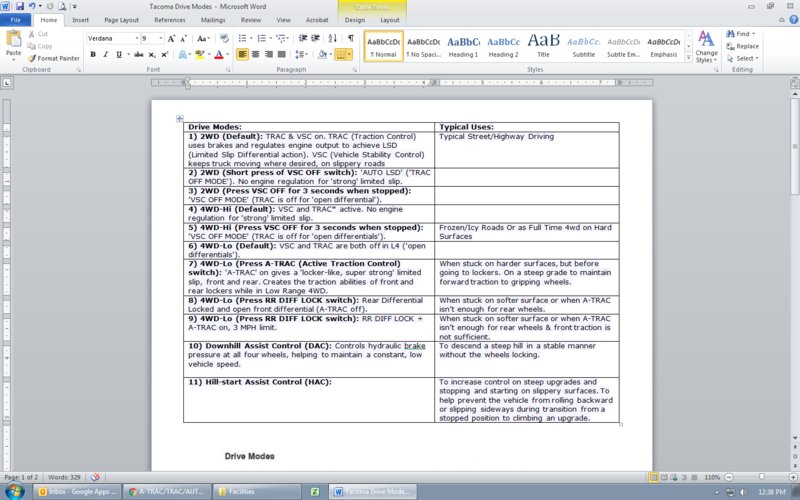Screen dimensions: 800x500
Task: Open Line Spacing dropdown
Action: (x=302, y=54)
